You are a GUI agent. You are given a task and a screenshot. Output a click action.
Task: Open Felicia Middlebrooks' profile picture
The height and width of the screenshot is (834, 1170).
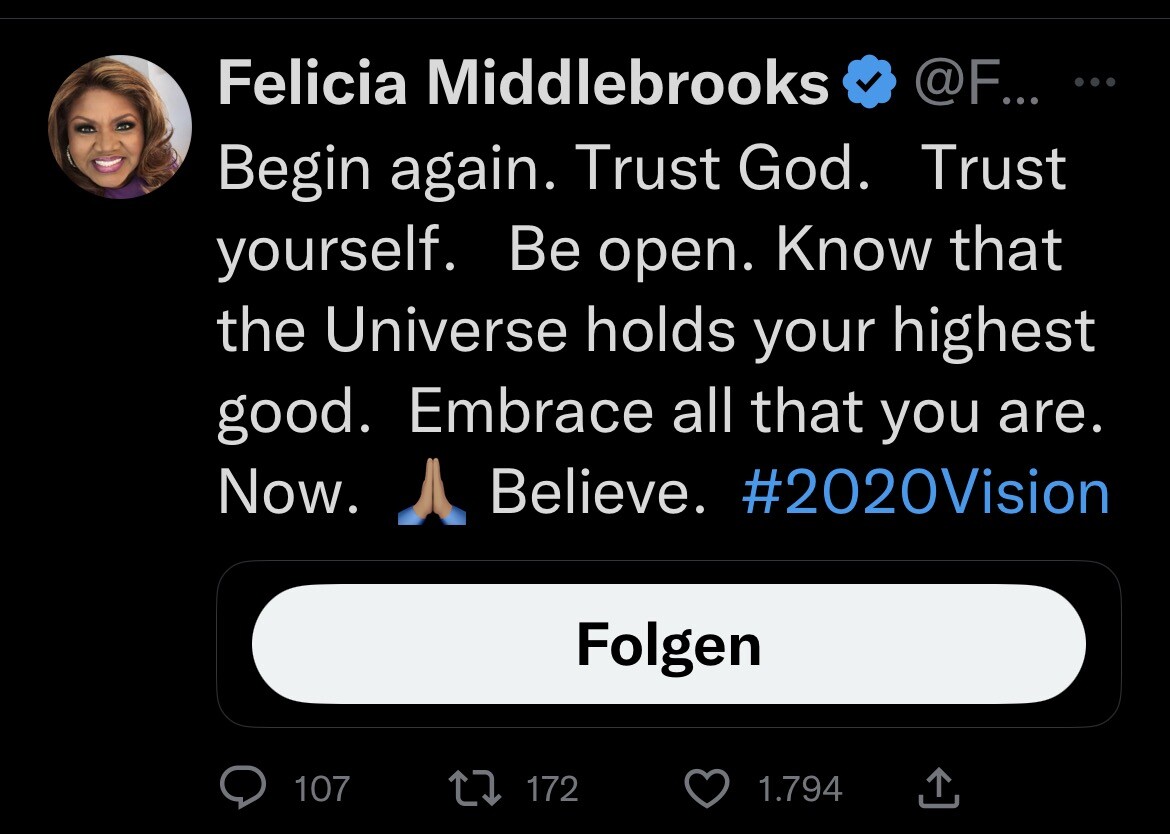tap(121, 127)
